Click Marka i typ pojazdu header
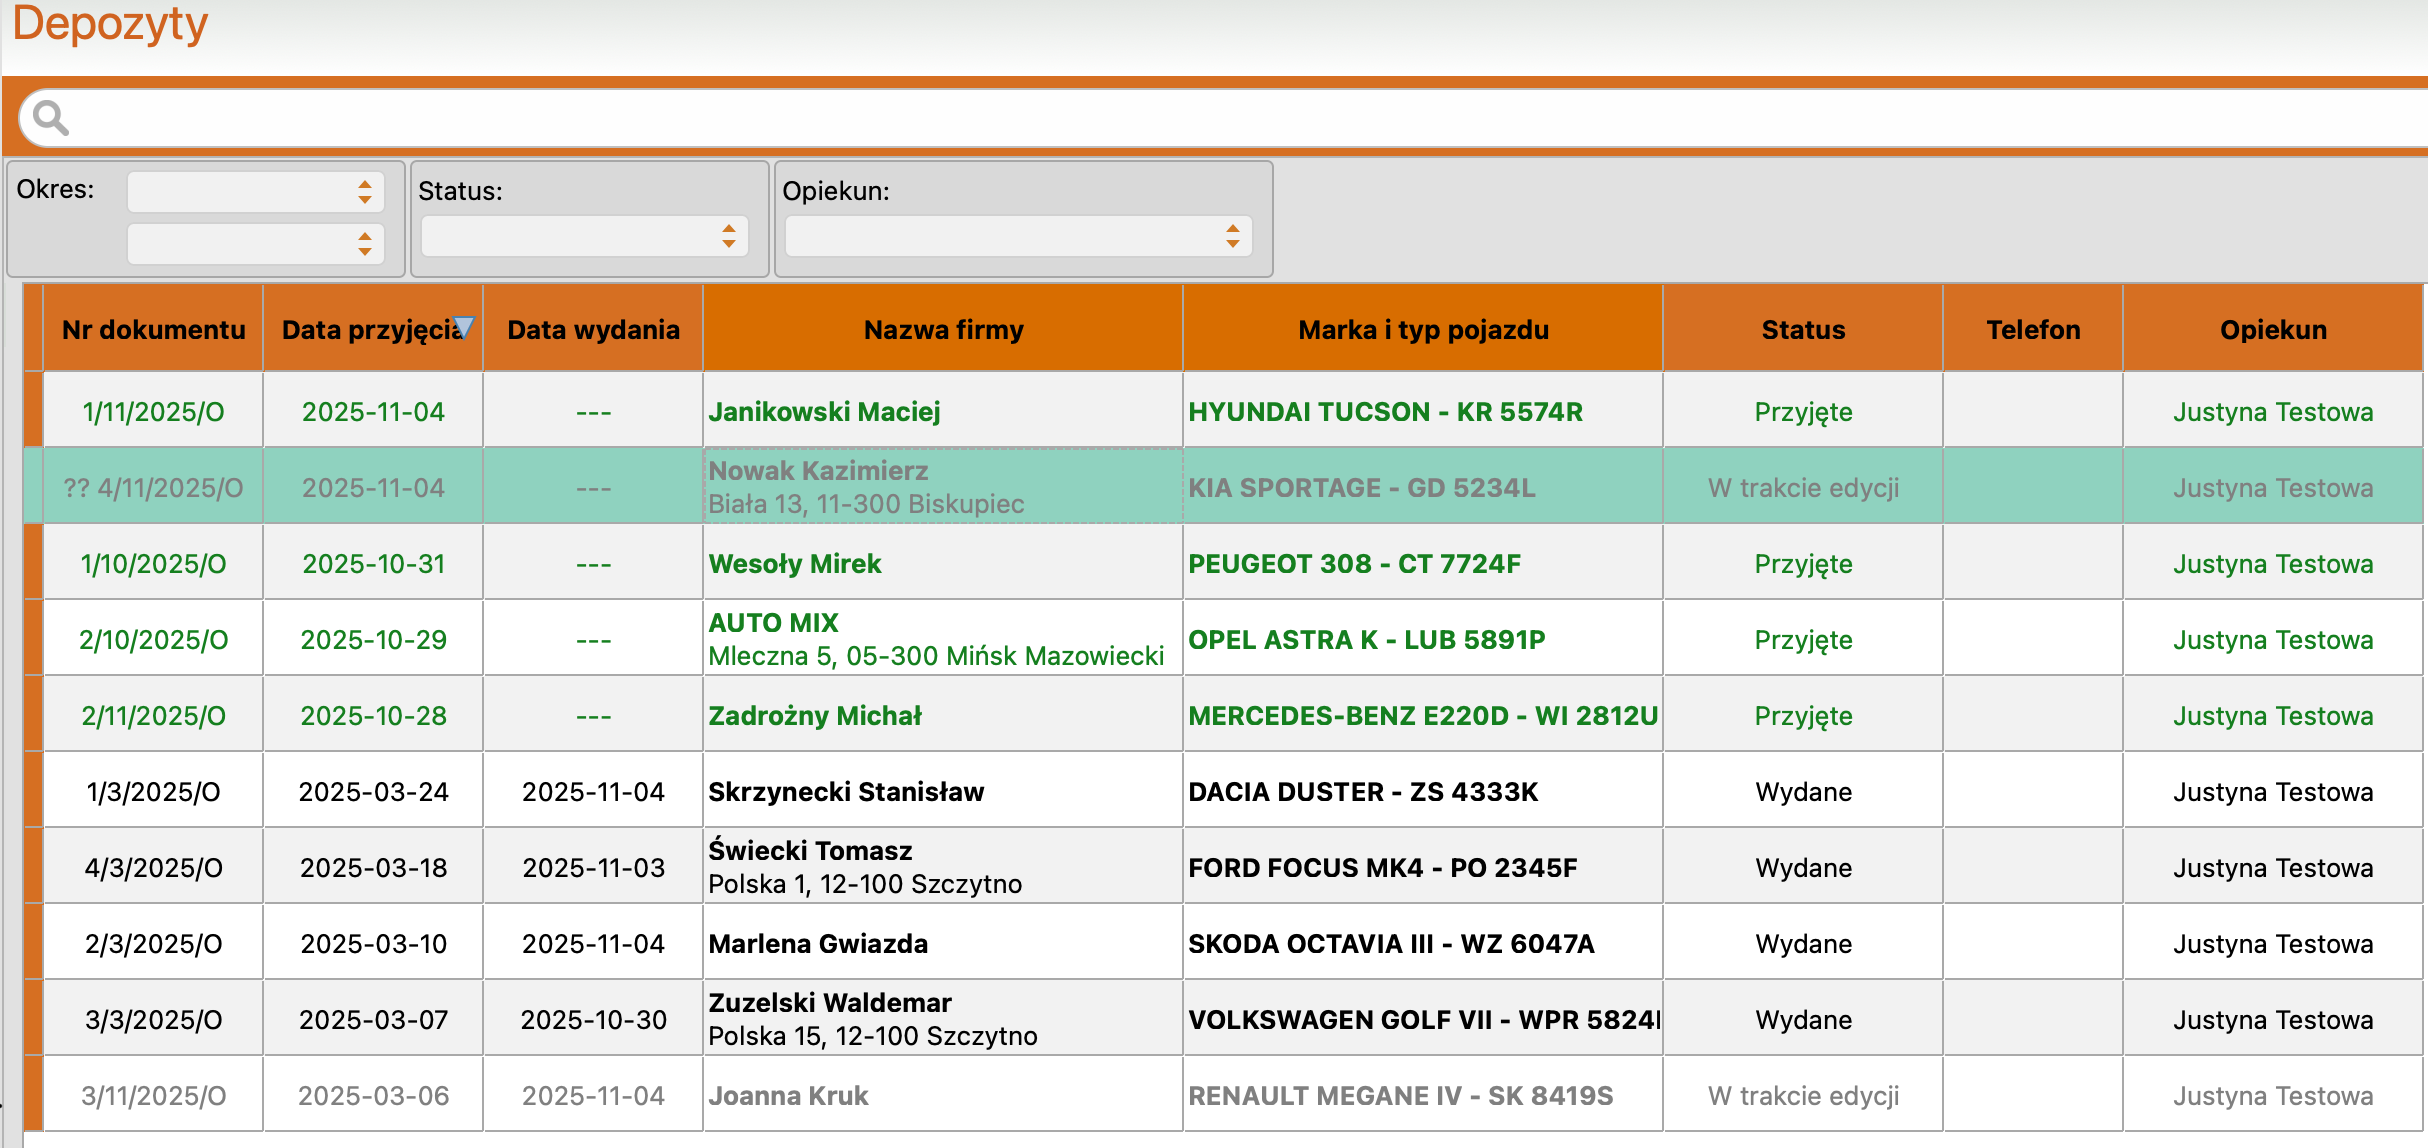 (x=1423, y=330)
